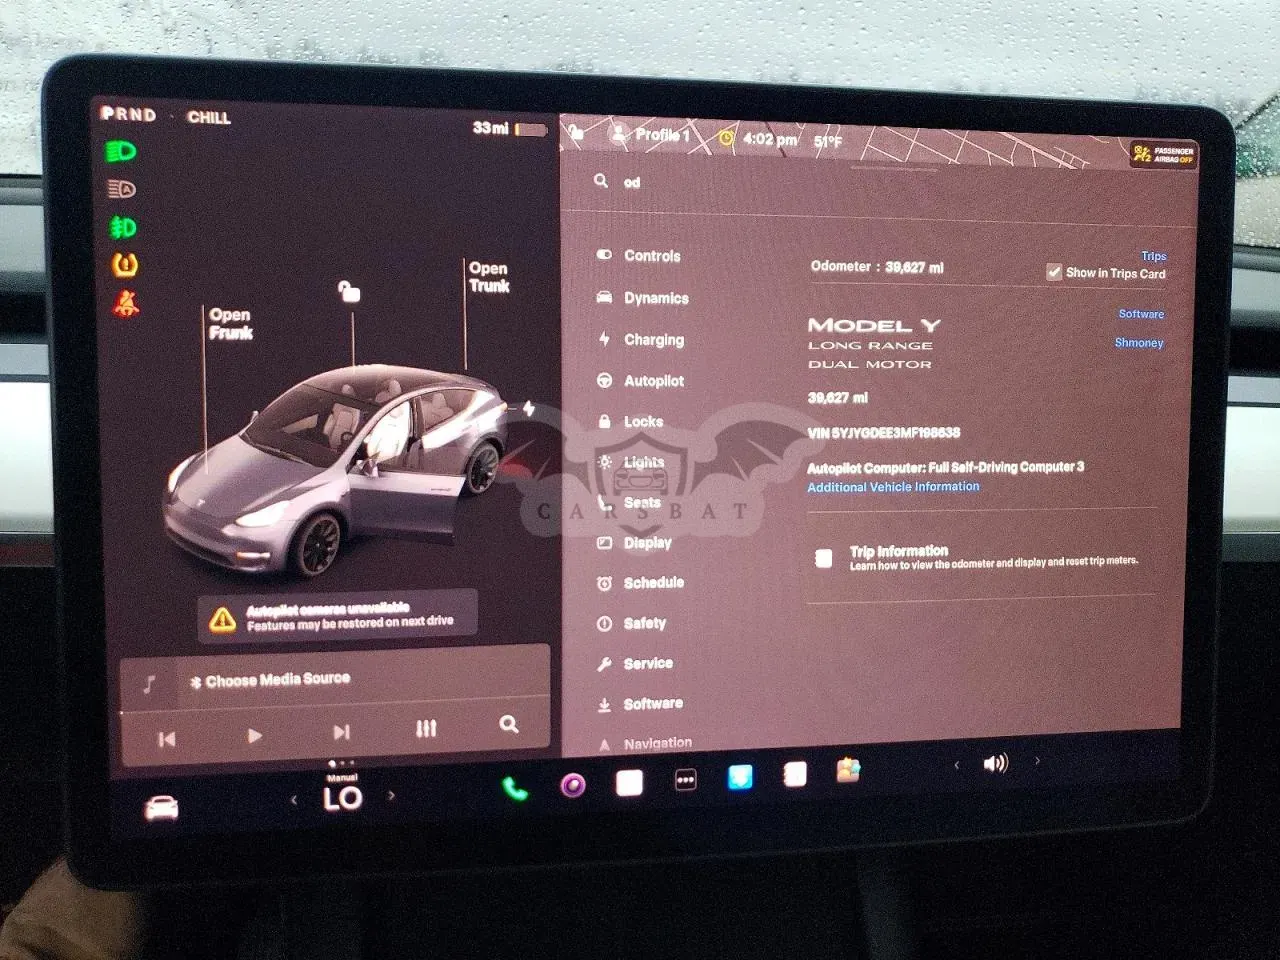Open the Locks menu
This screenshot has height=960, width=1280.
click(630, 422)
